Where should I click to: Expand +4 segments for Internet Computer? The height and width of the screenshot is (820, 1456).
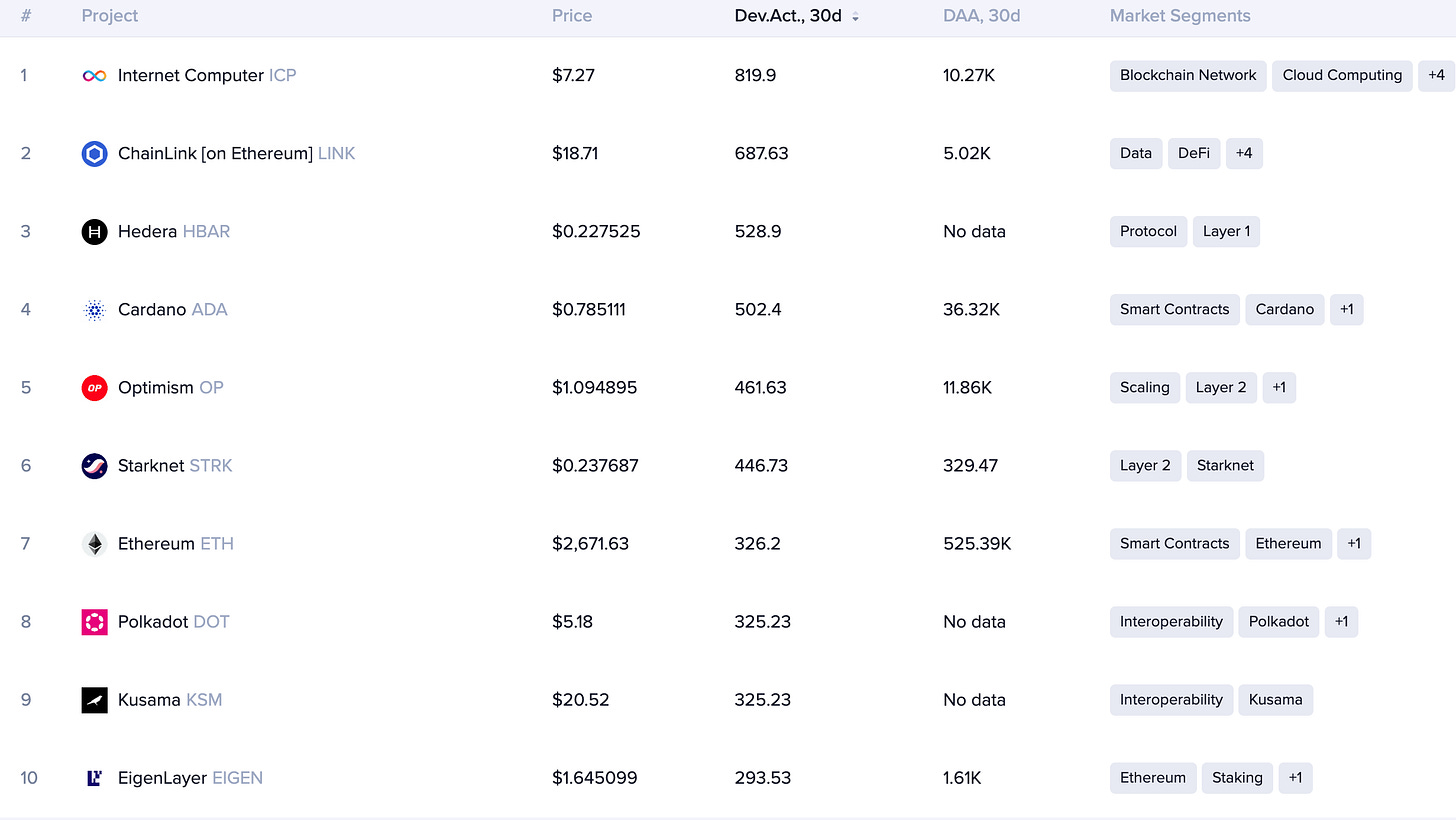1436,76
